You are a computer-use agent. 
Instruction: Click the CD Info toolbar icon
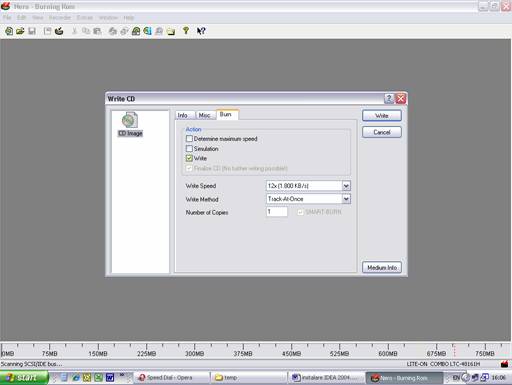click(x=147, y=31)
